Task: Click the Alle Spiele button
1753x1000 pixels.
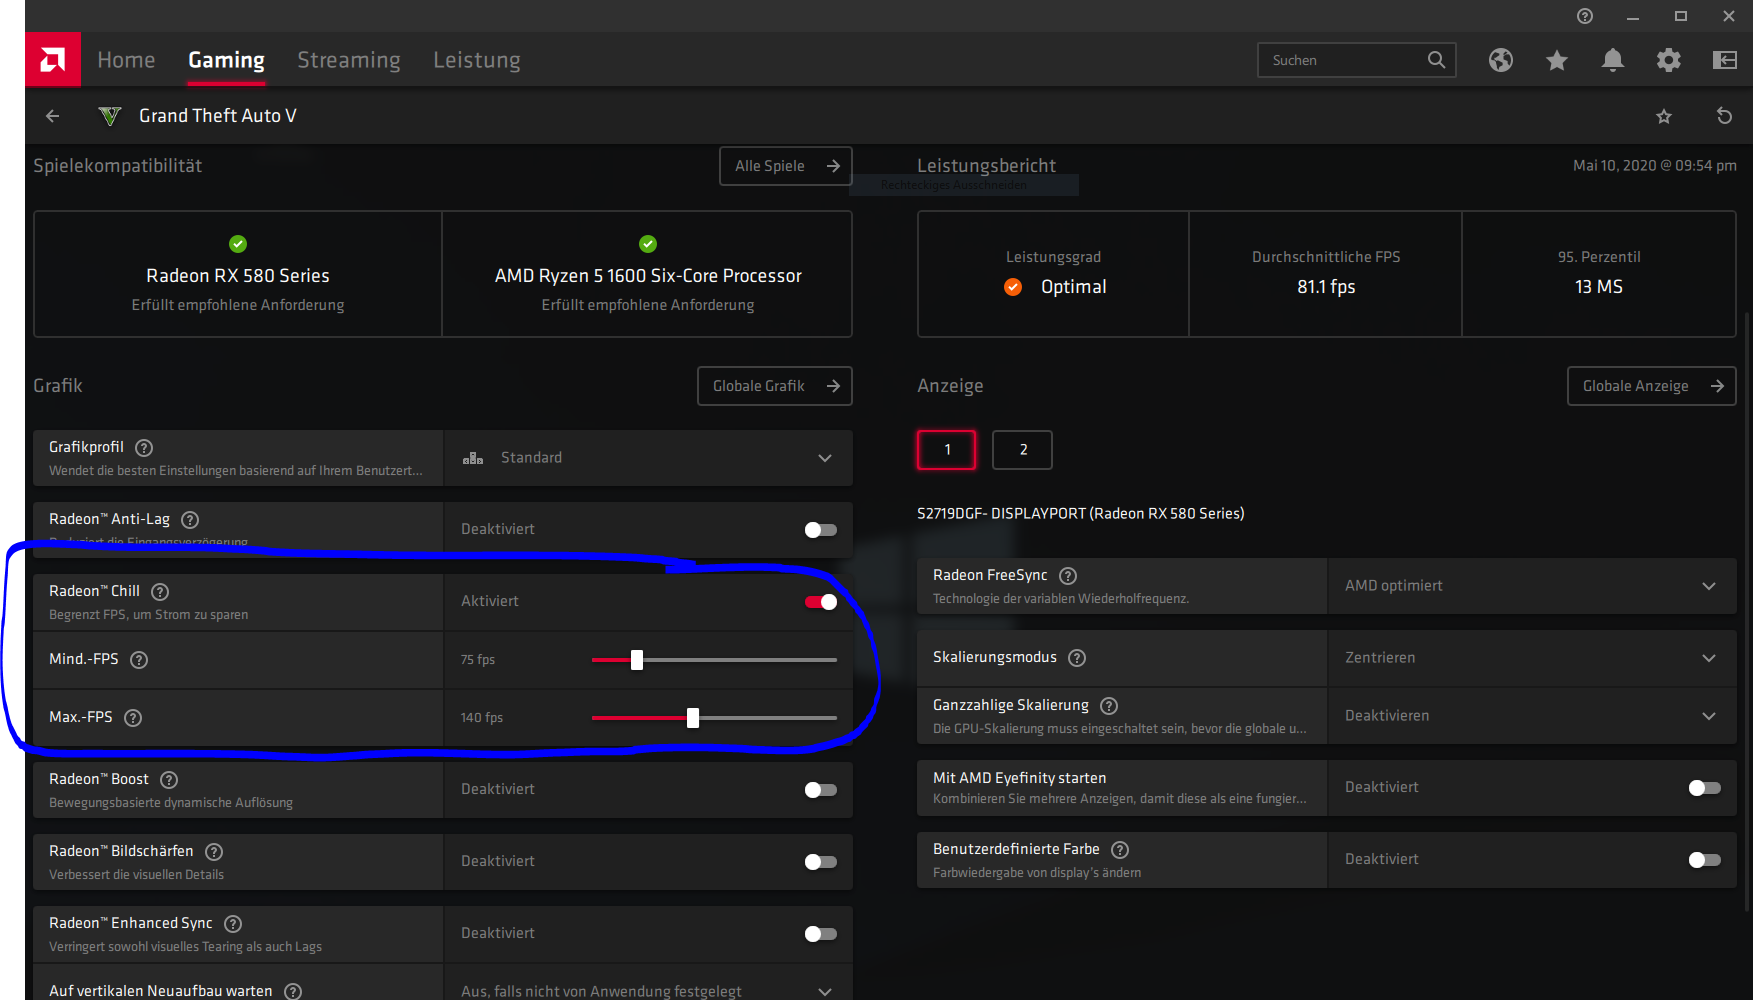Action: [786, 166]
